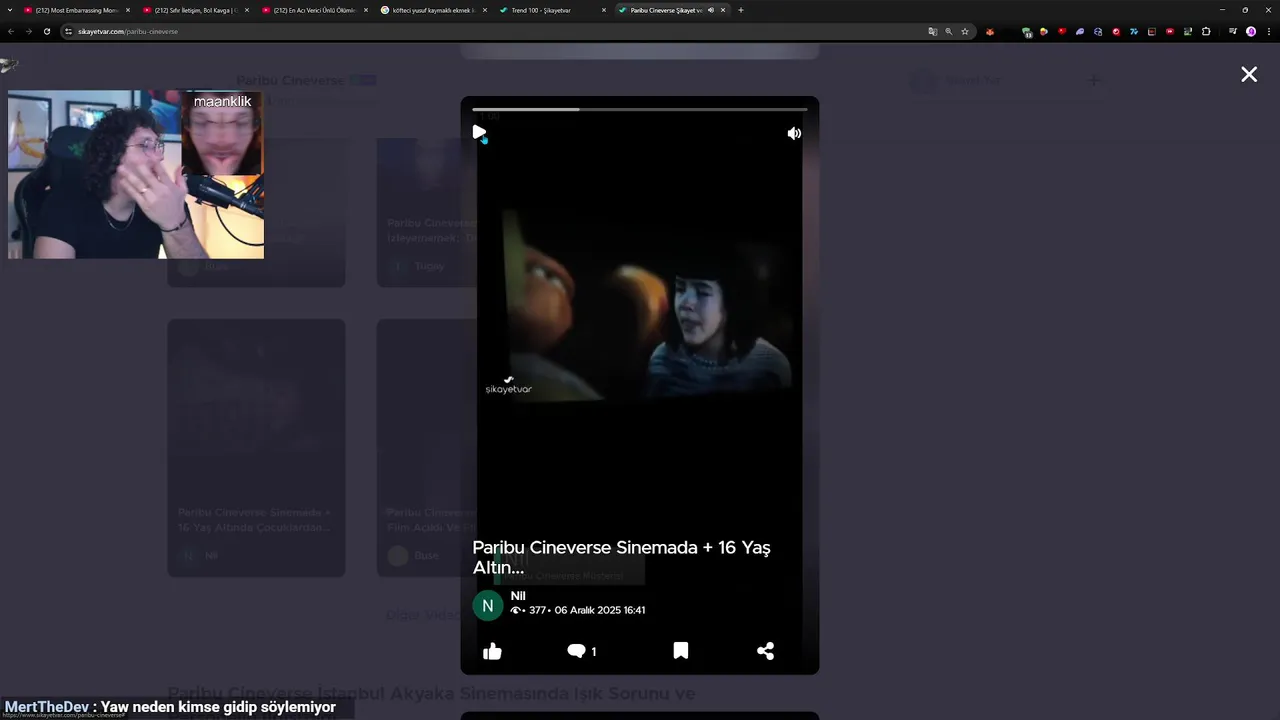
Task: Open the MetaMask fox extension
Action: pyautogui.click(x=990, y=31)
